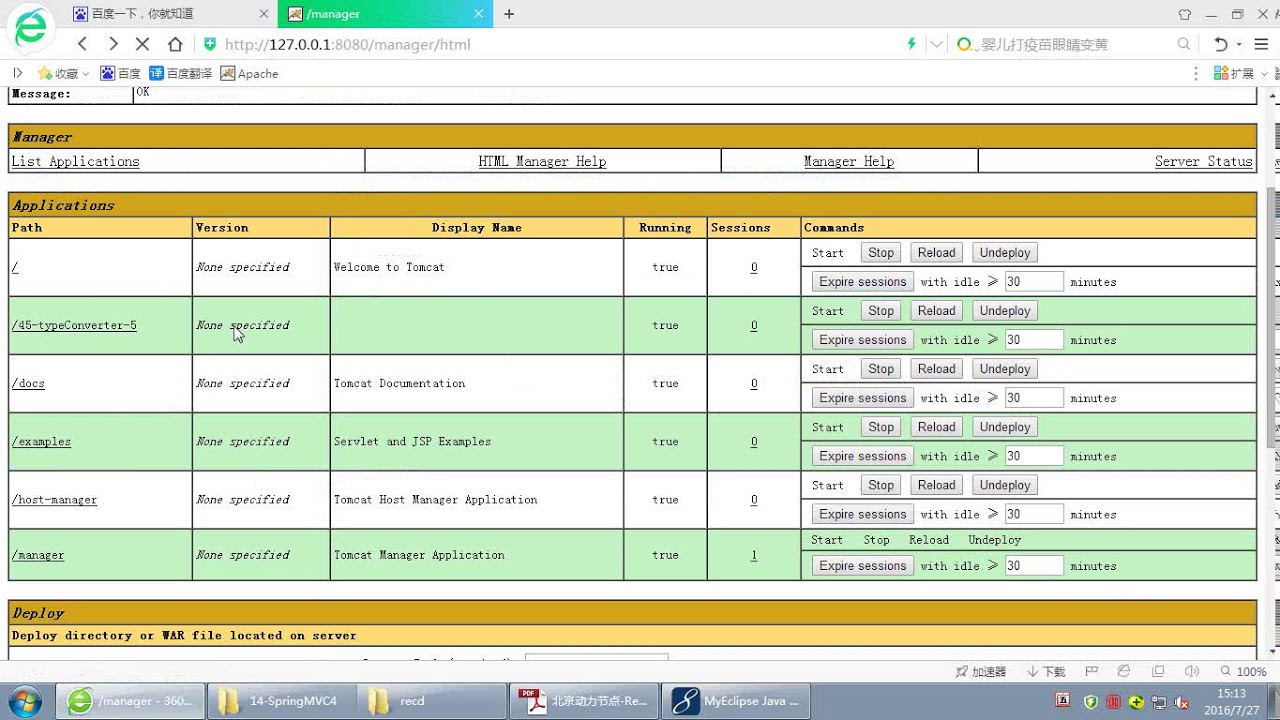The image size is (1280, 720).
Task: Open the 下载 downloads status bar item
Action: pyautogui.click(x=1046, y=672)
